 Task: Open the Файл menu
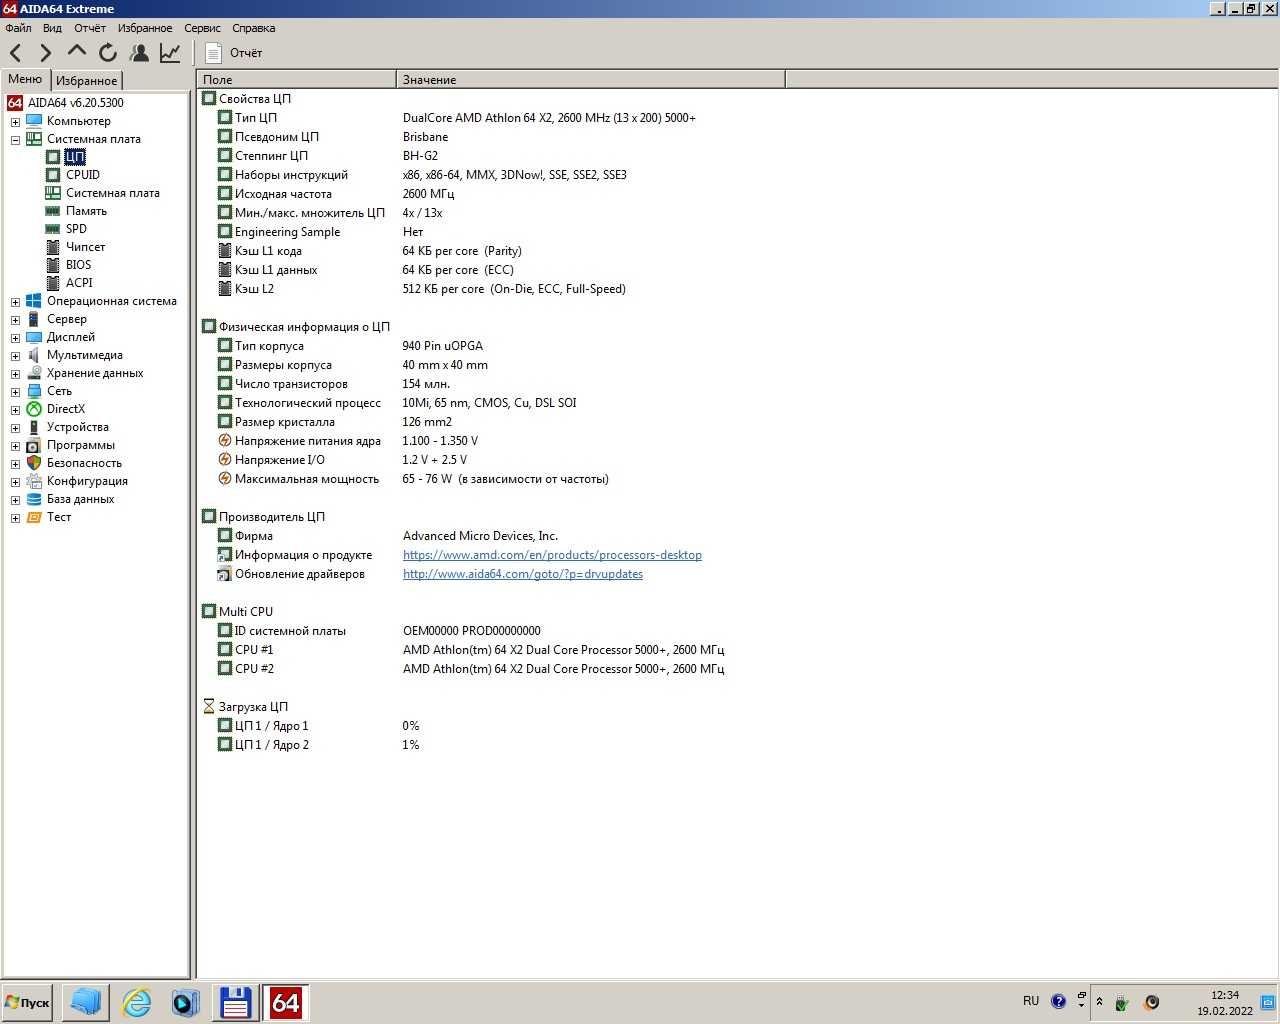coord(18,28)
